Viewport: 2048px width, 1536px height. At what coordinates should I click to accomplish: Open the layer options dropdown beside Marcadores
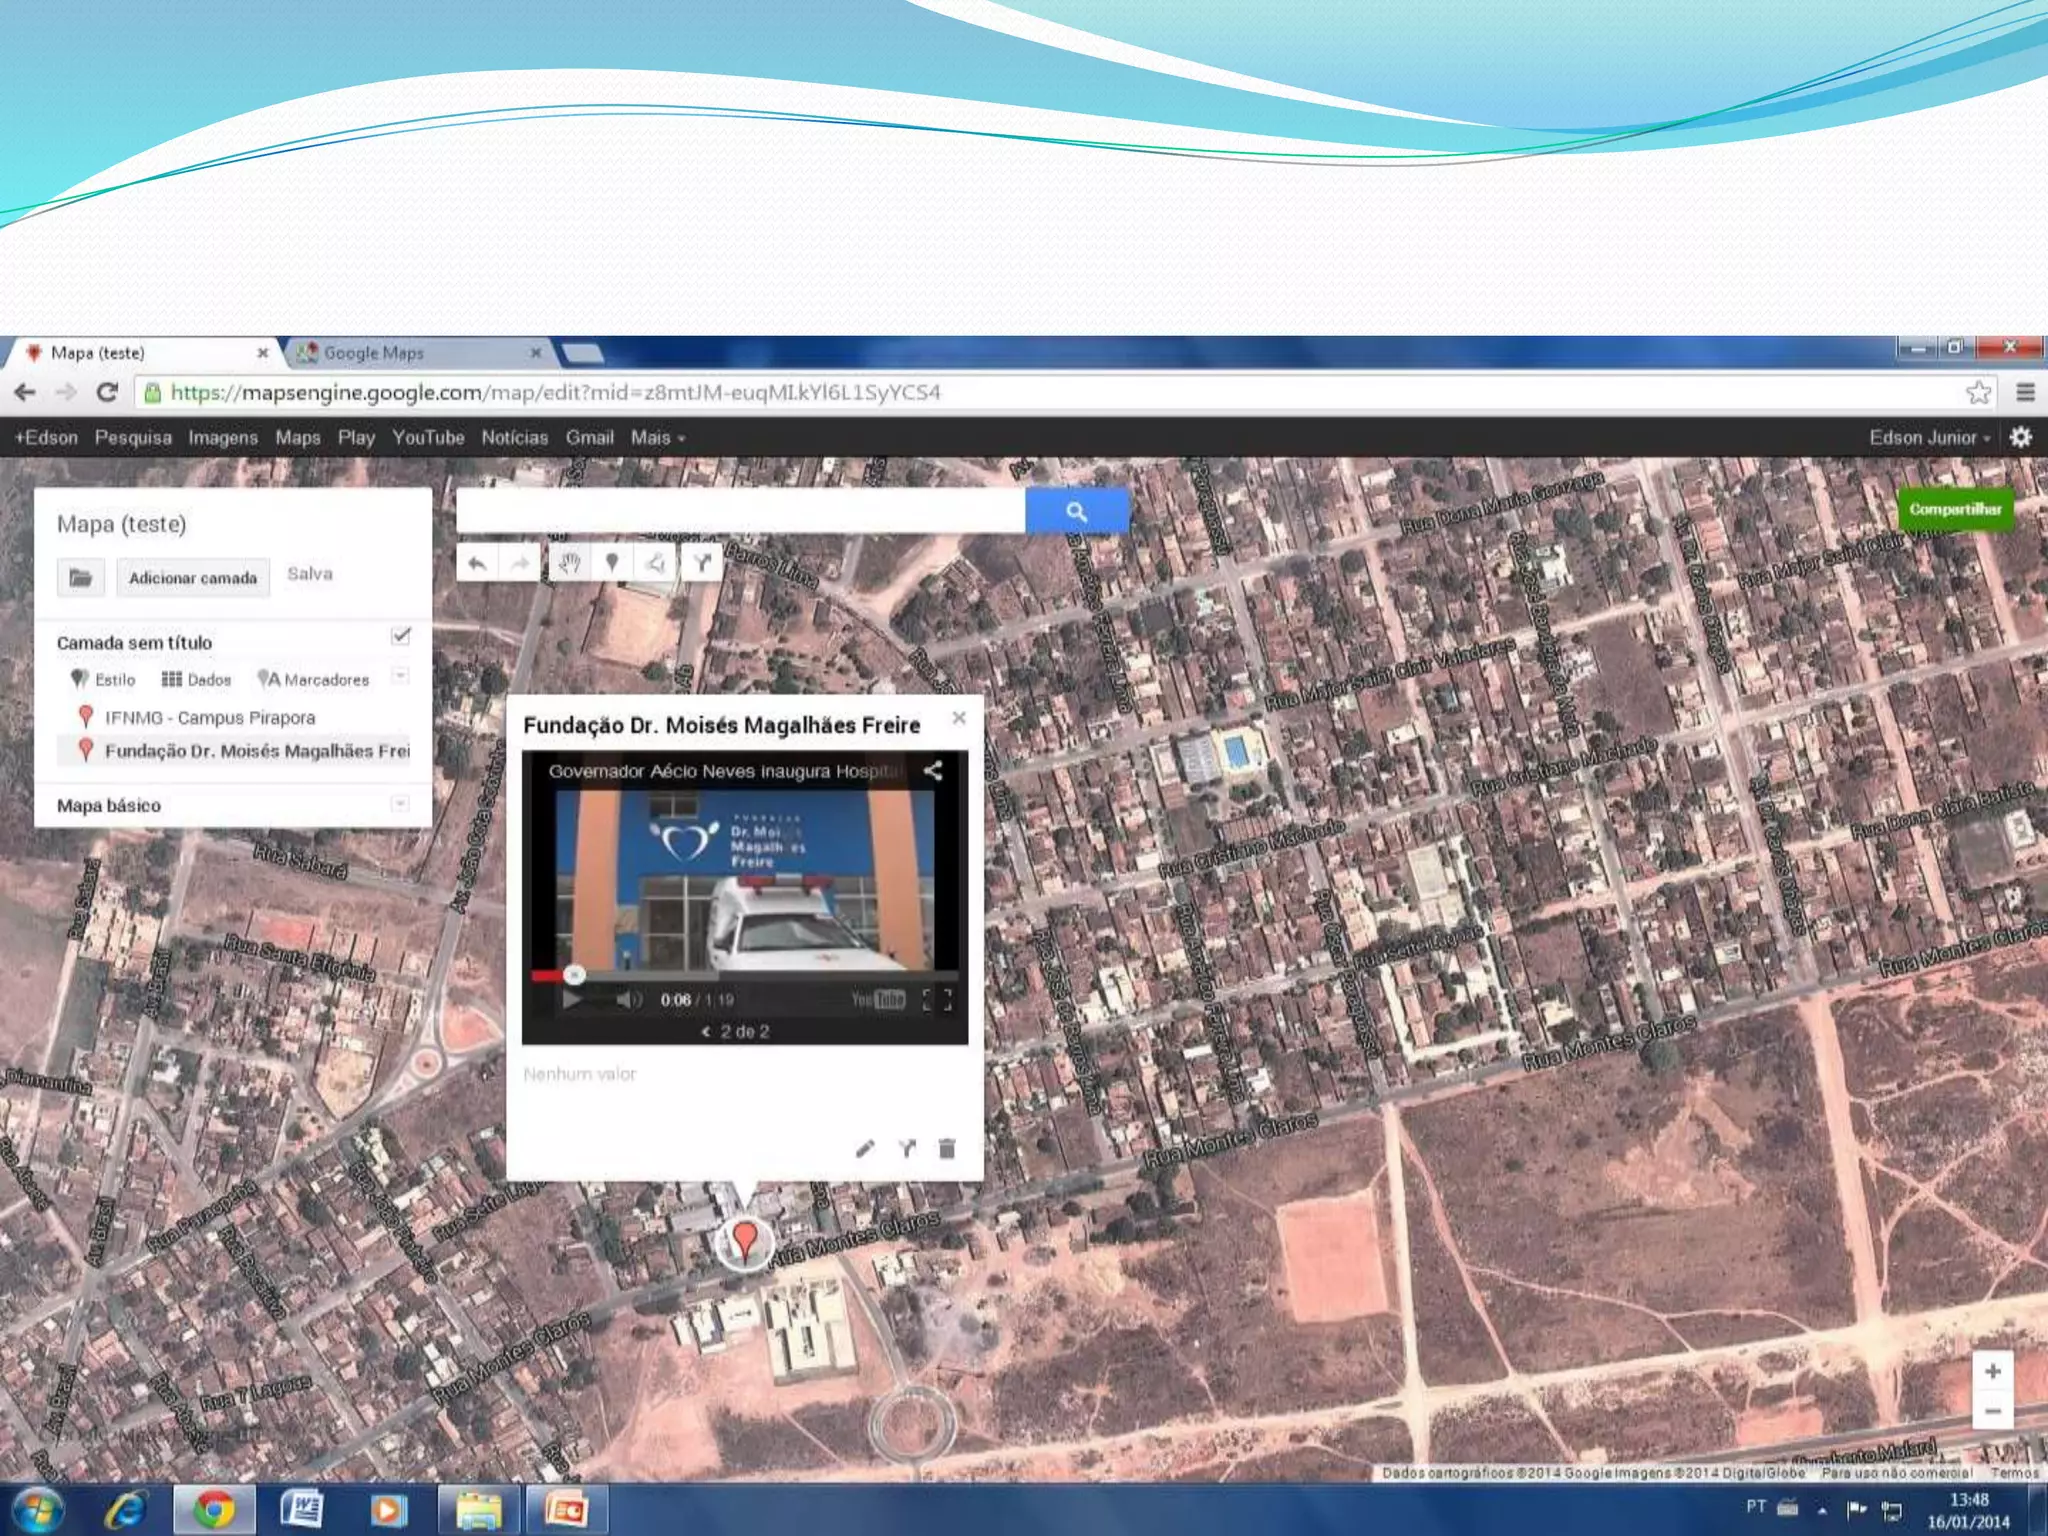[x=400, y=676]
